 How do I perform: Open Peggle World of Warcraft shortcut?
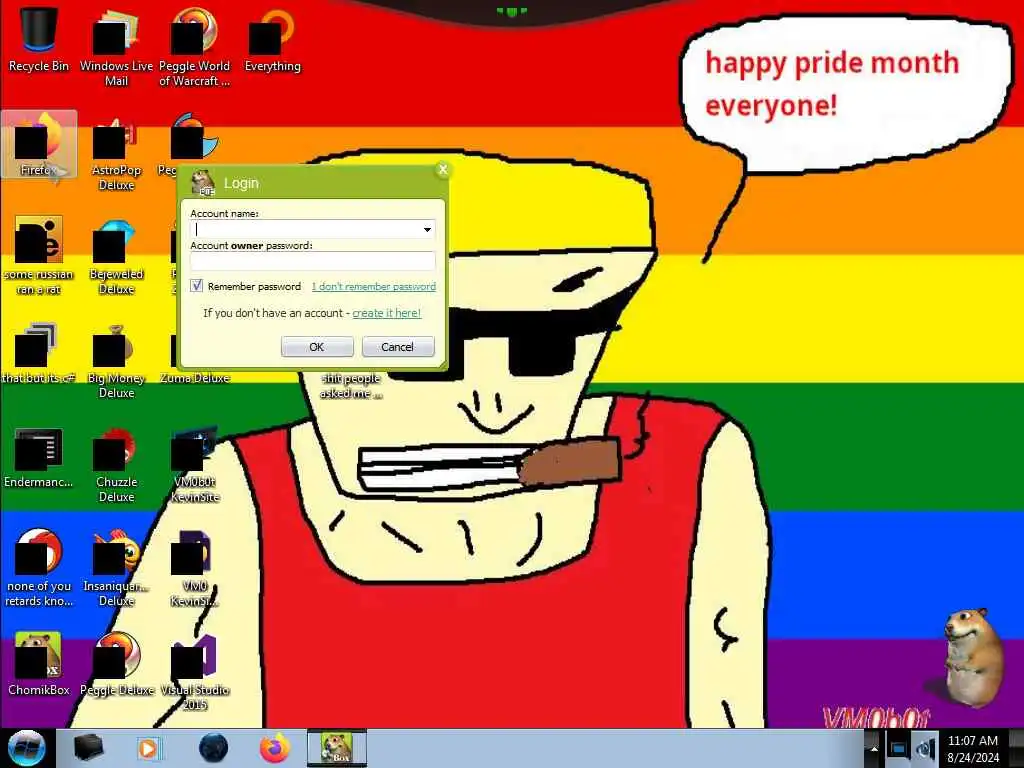[194, 47]
